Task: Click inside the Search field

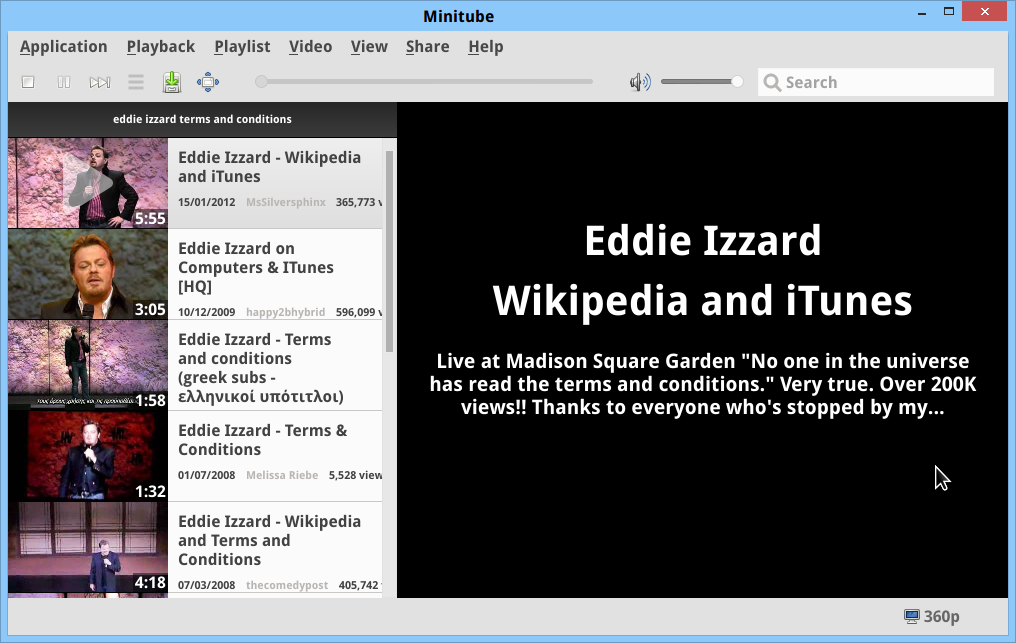Action: point(876,82)
